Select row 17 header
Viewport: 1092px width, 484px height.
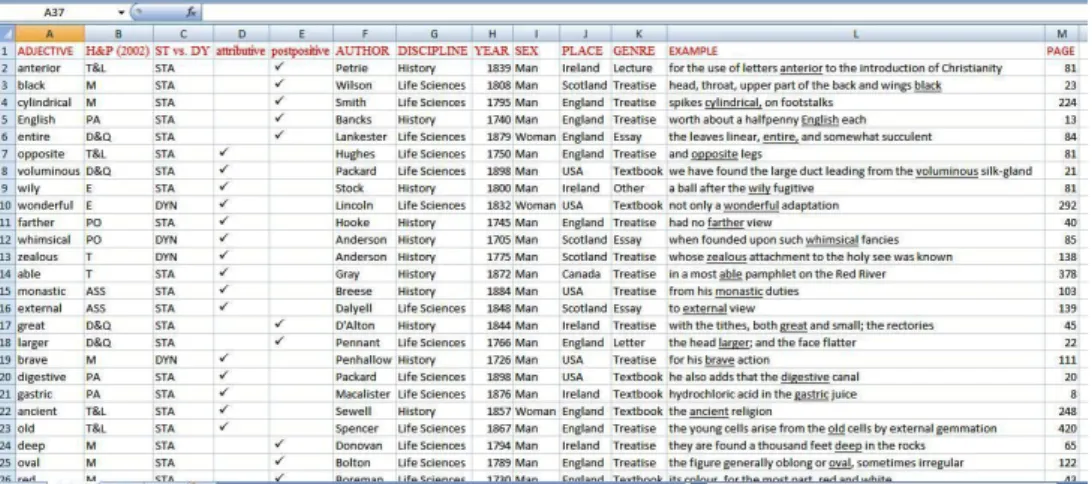(x=7, y=325)
